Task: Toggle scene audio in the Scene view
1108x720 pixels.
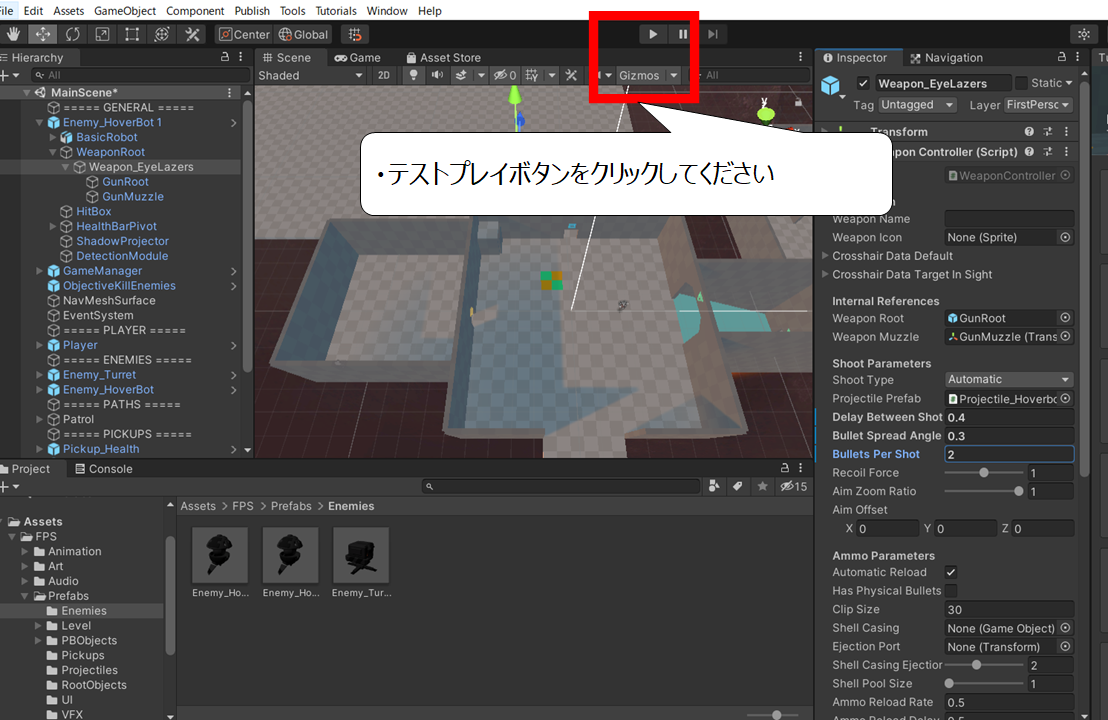Action: point(437,75)
